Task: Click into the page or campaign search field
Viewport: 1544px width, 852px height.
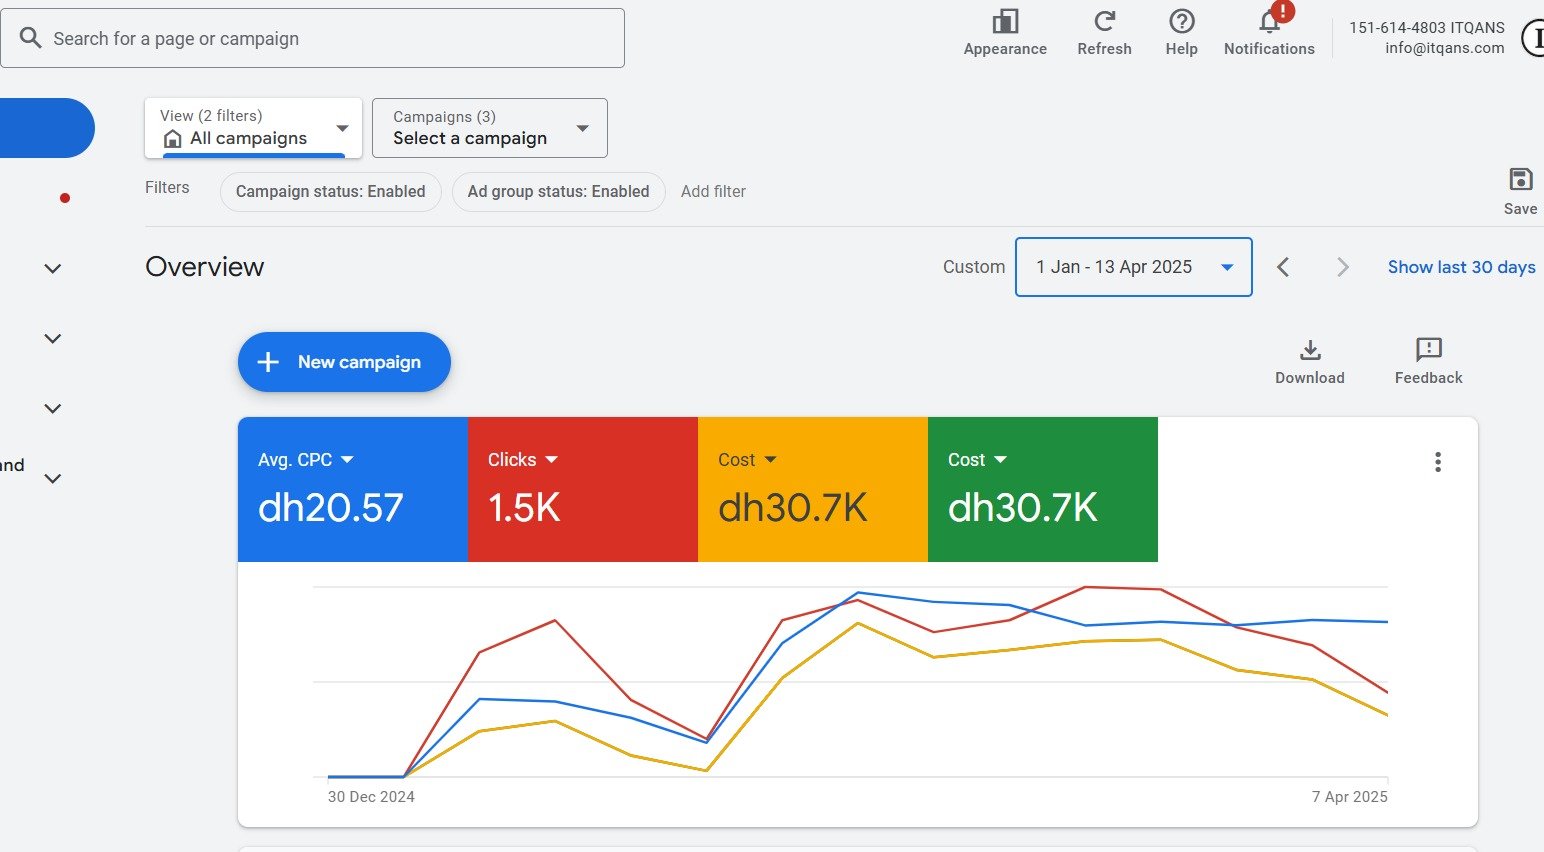Action: click(x=312, y=38)
